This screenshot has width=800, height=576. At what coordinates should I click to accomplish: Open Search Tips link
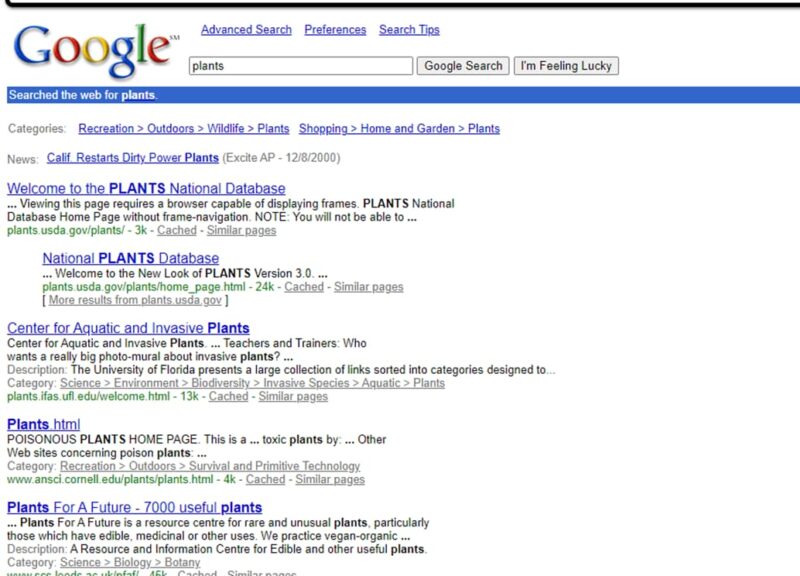409,30
